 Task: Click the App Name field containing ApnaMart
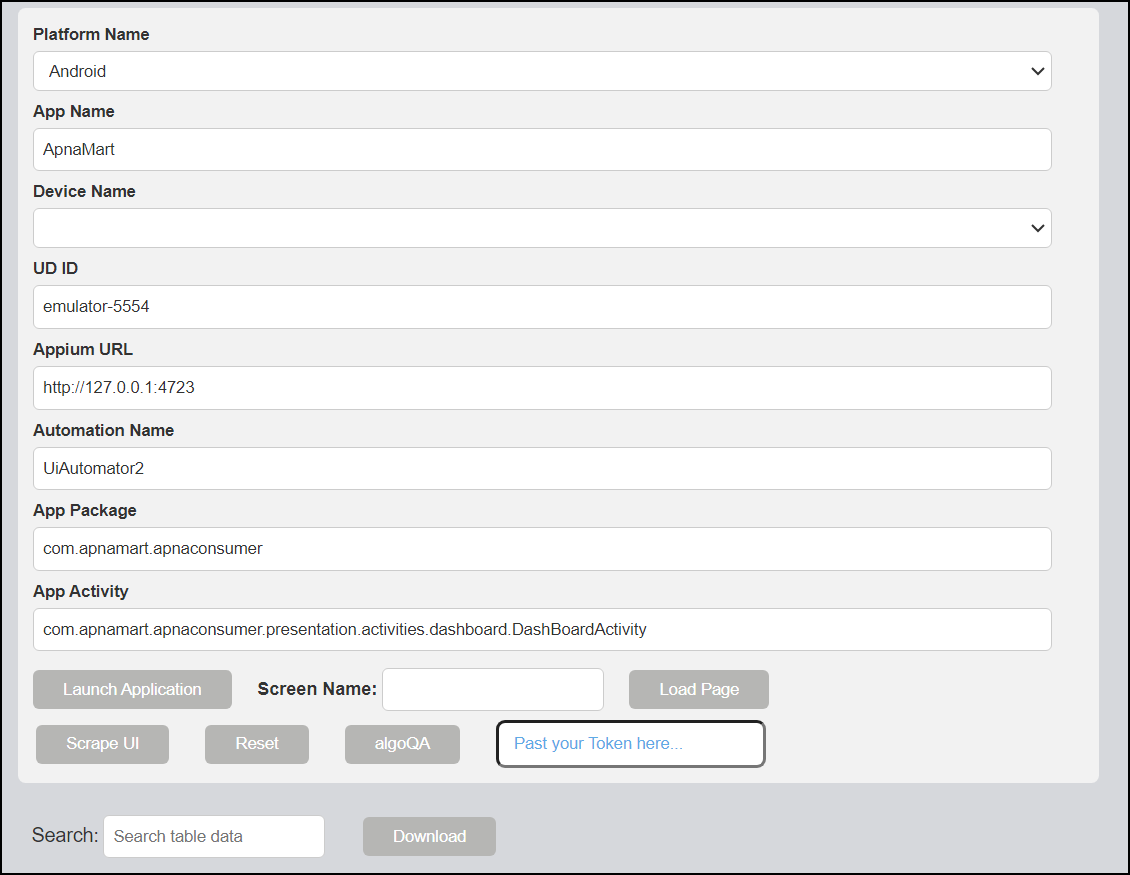point(542,149)
